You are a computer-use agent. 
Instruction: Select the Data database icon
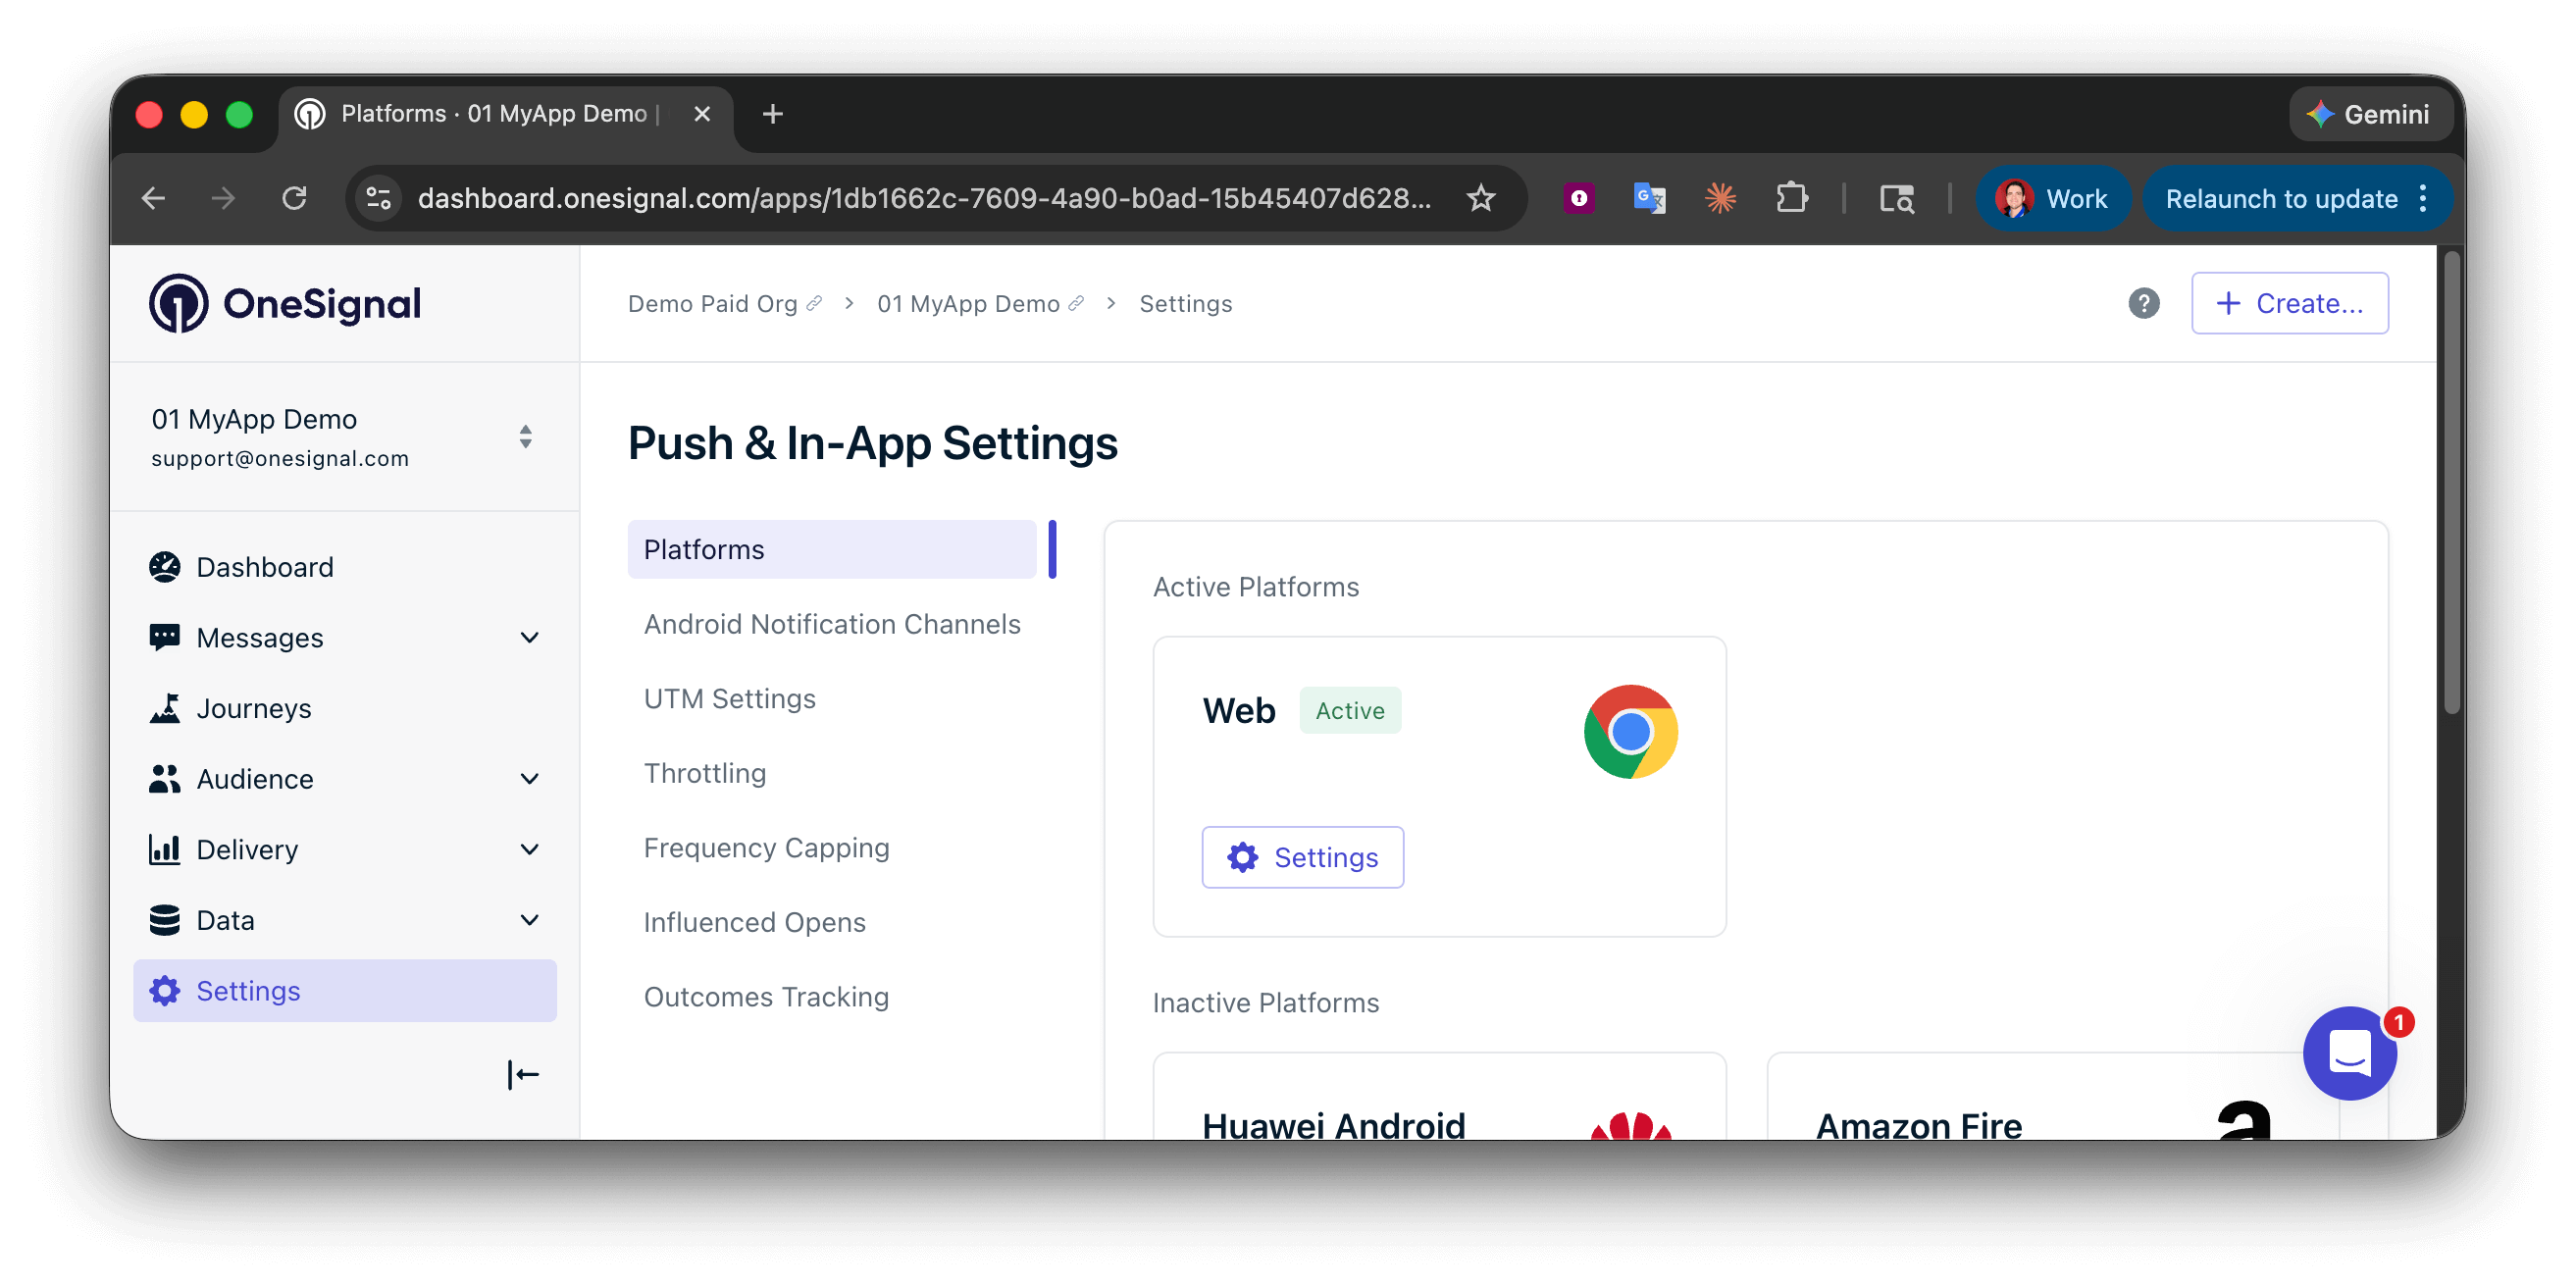pyautogui.click(x=164, y=919)
